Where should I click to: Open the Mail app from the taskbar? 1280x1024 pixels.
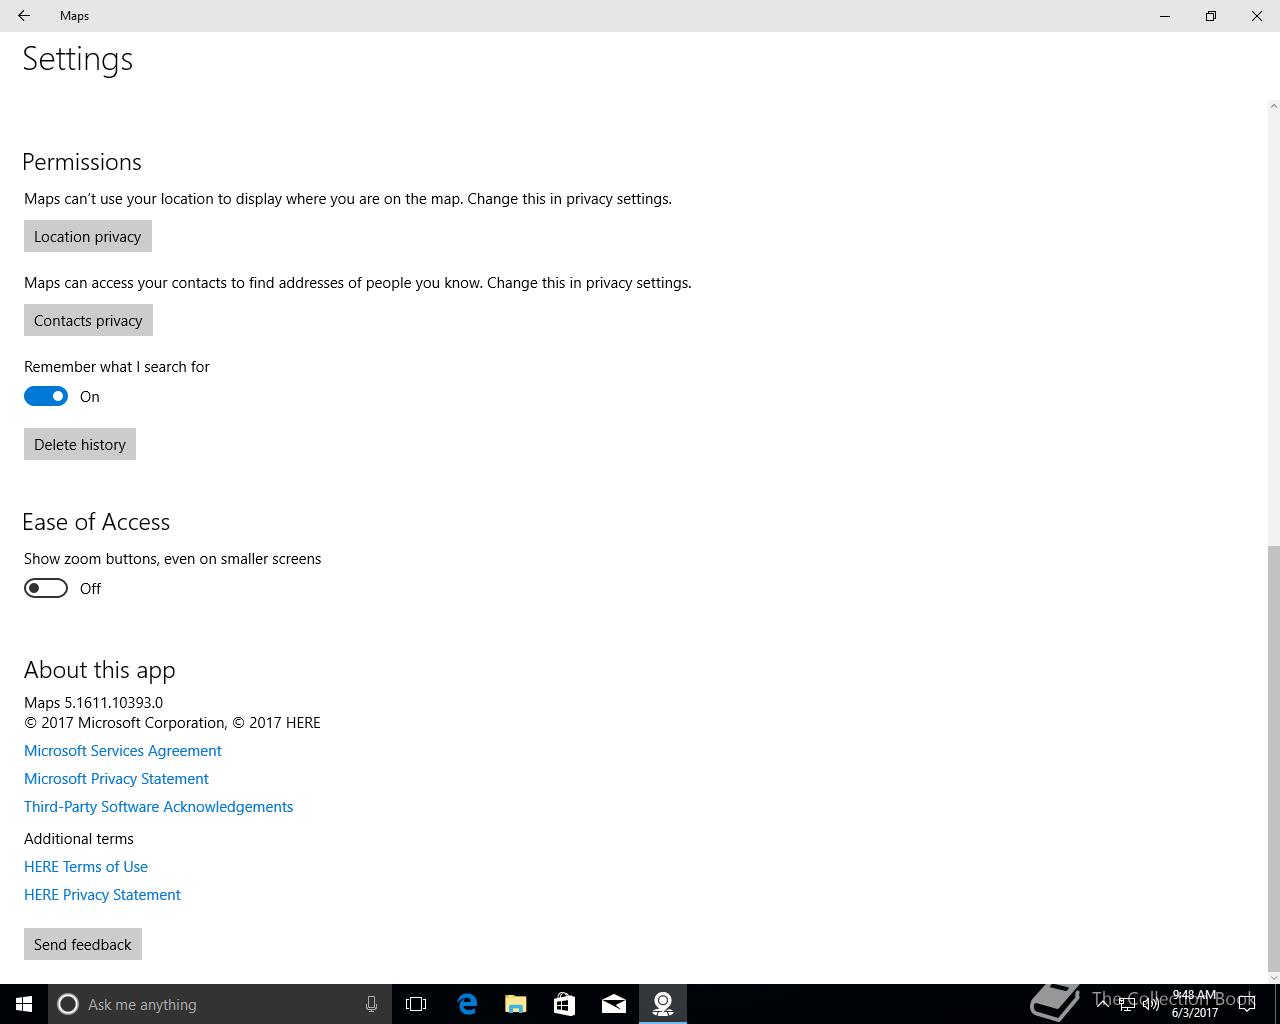pyautogui.click(x=614, y=1004)
